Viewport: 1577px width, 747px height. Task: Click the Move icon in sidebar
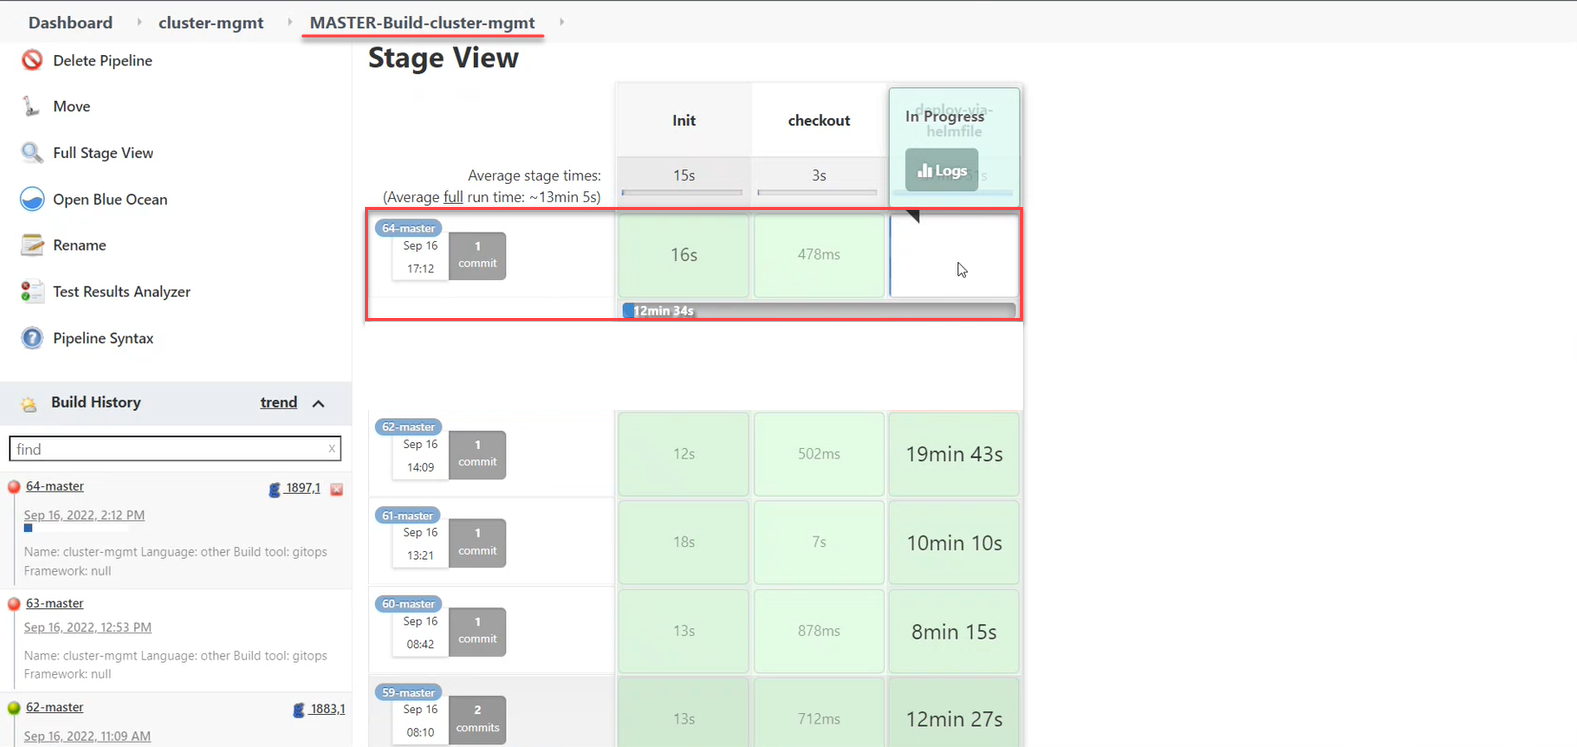tap(32, 106)
